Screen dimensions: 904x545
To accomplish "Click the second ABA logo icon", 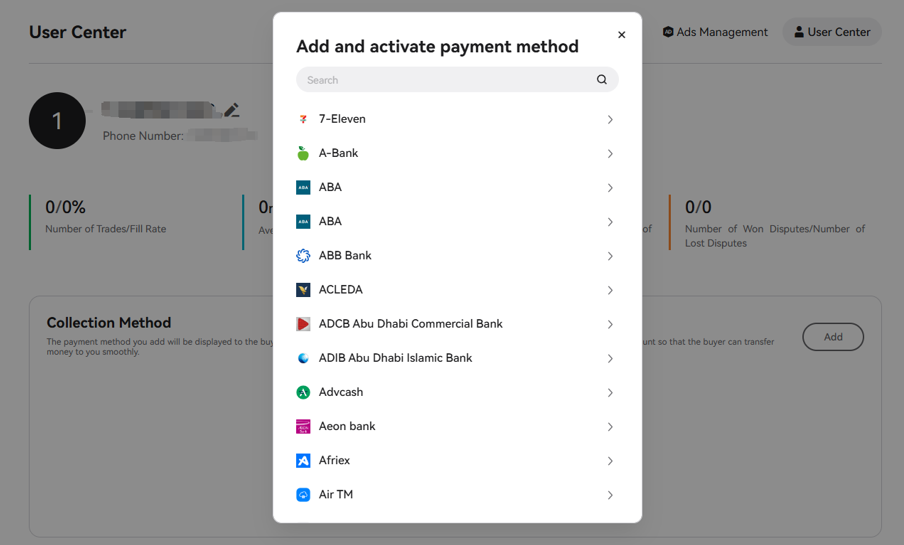I will click(303, 221).
